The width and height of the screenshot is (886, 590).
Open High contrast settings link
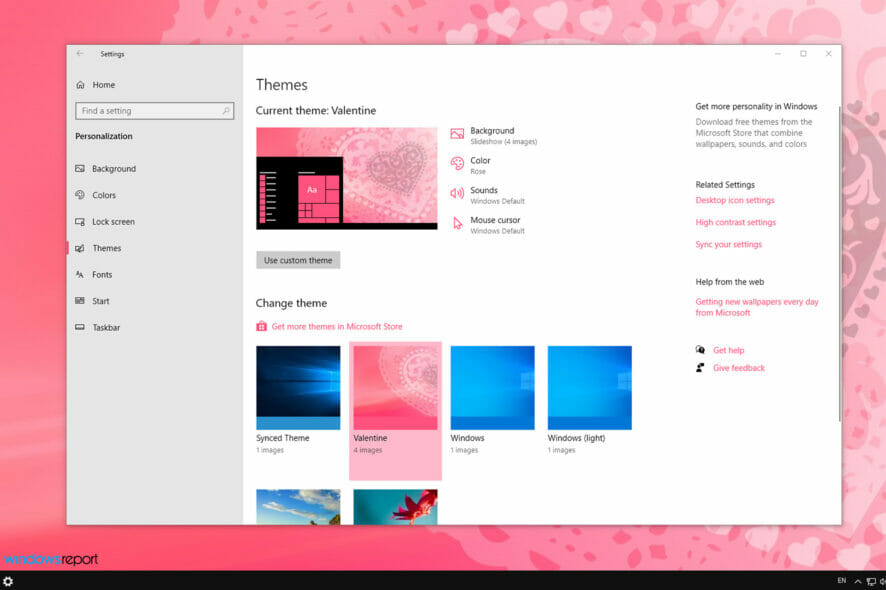coord(735,222)
